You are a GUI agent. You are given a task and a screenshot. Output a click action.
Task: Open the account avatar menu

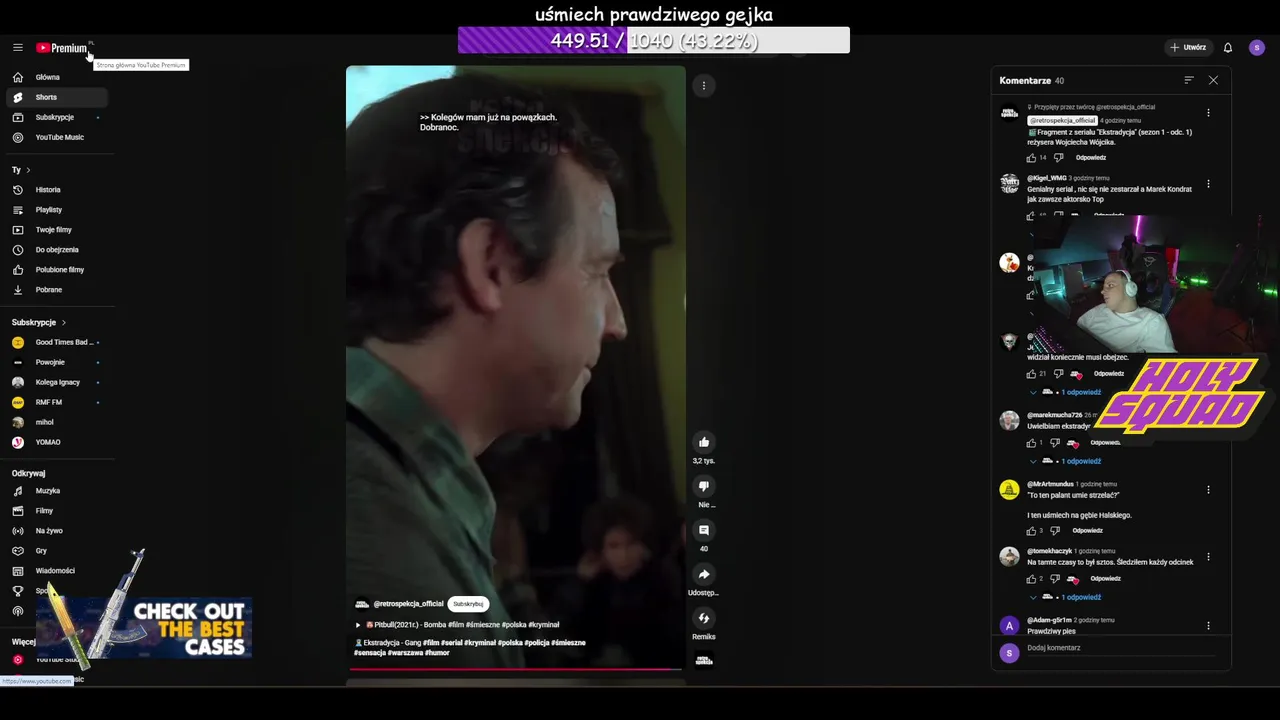pyautogui.click(x=1257, y=47)
